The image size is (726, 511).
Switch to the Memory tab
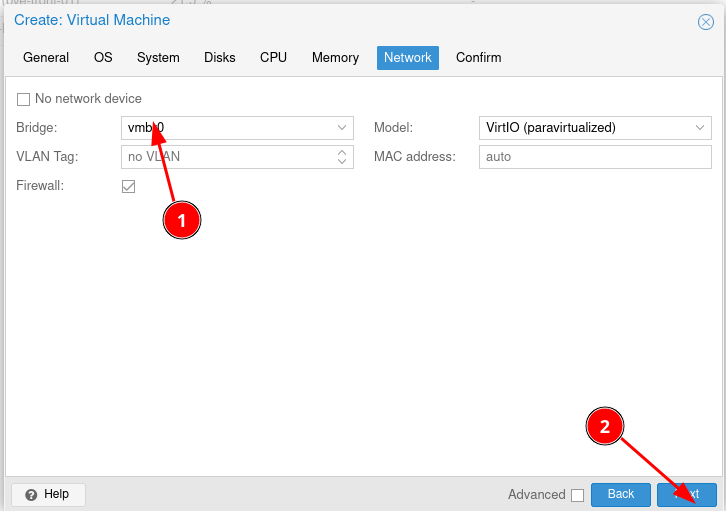click(335, 58)
